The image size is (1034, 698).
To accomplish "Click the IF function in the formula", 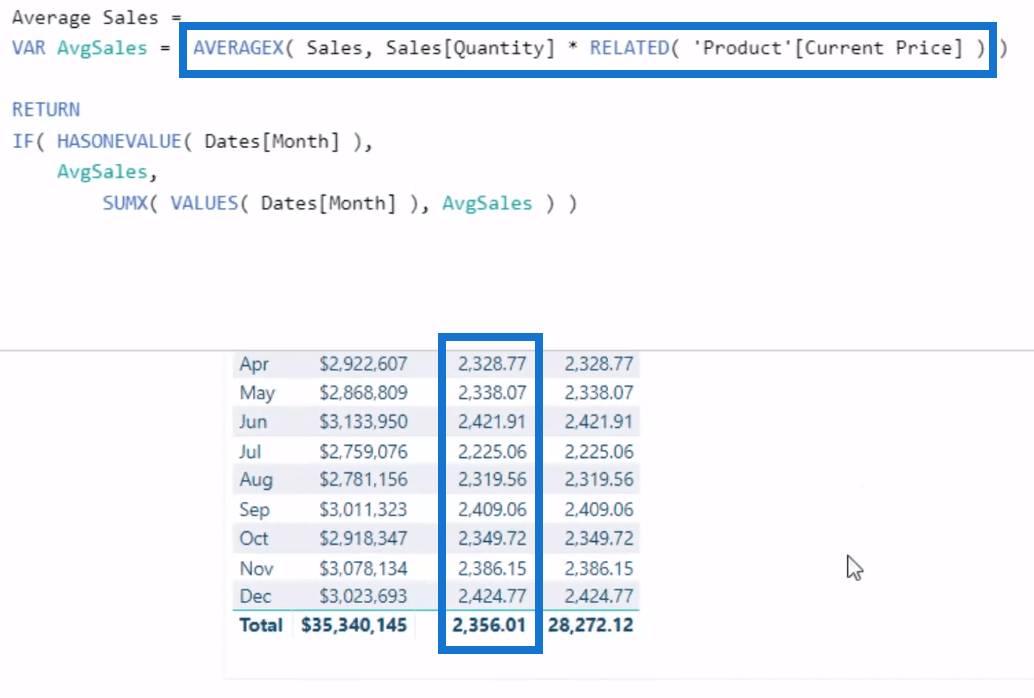I will pos(23,141).
